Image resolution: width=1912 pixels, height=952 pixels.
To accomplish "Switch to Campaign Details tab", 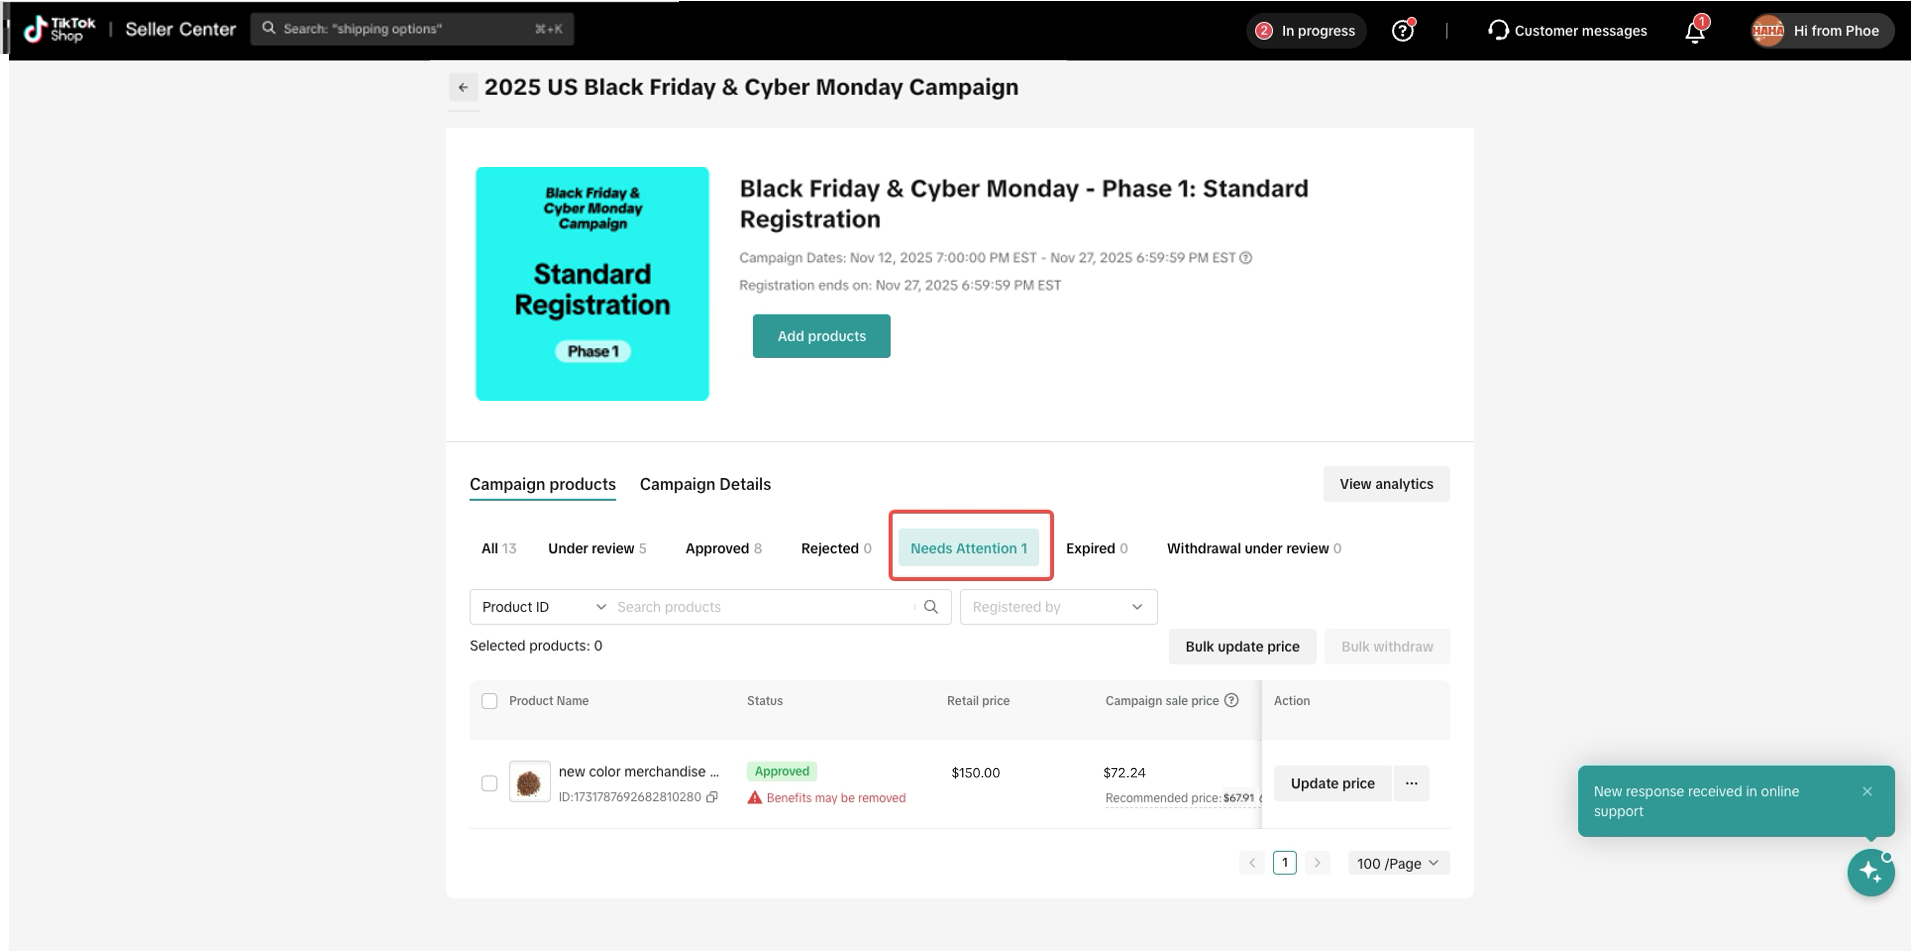I will tap(705, 484).
